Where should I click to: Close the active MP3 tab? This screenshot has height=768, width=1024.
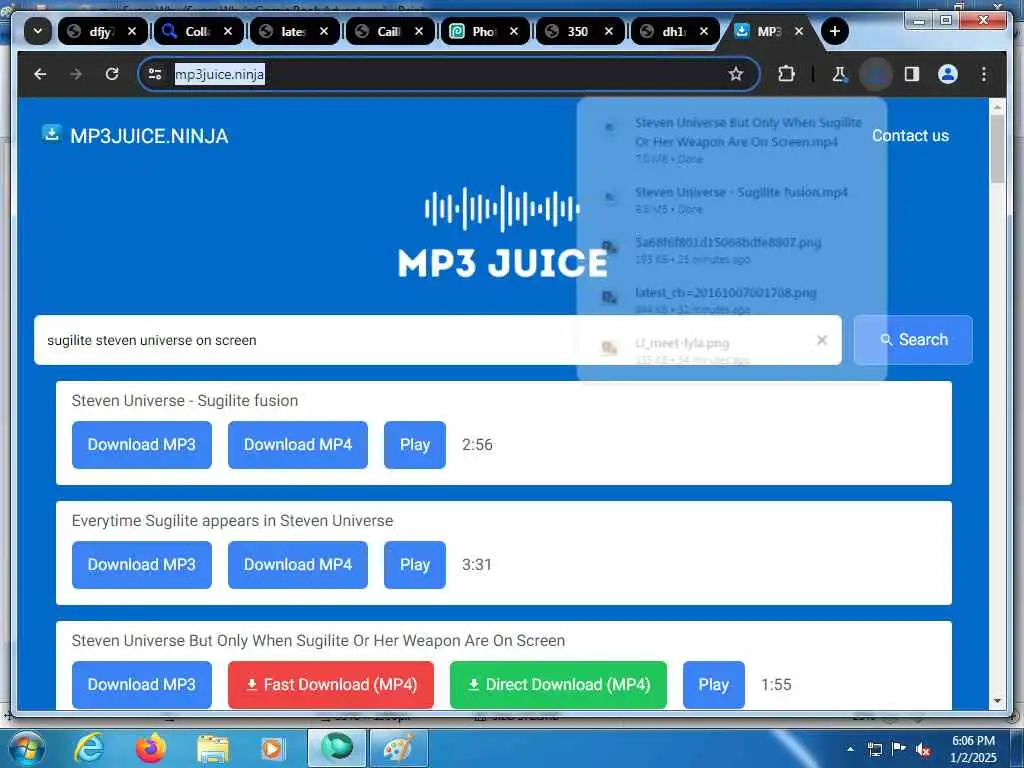coord(799,31)
